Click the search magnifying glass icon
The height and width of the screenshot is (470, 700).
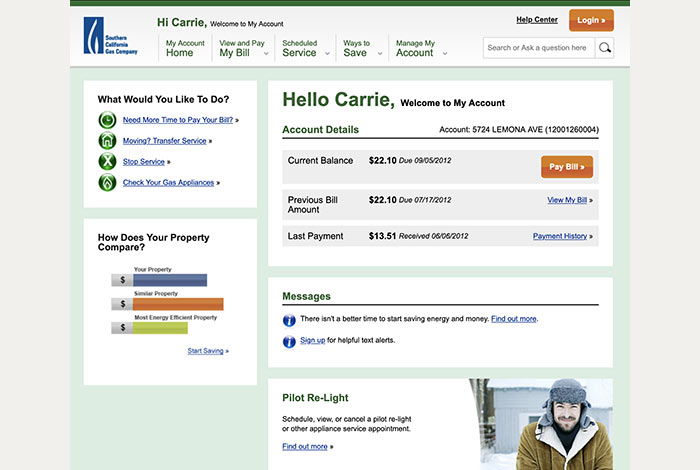(604, 48)
